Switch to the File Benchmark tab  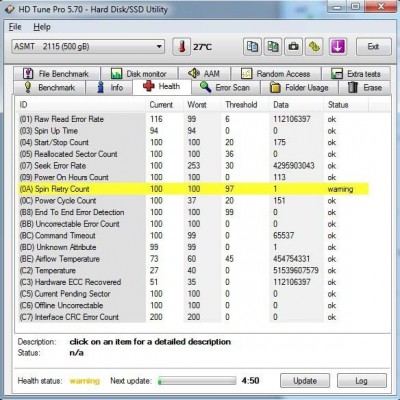click(56, 73)
